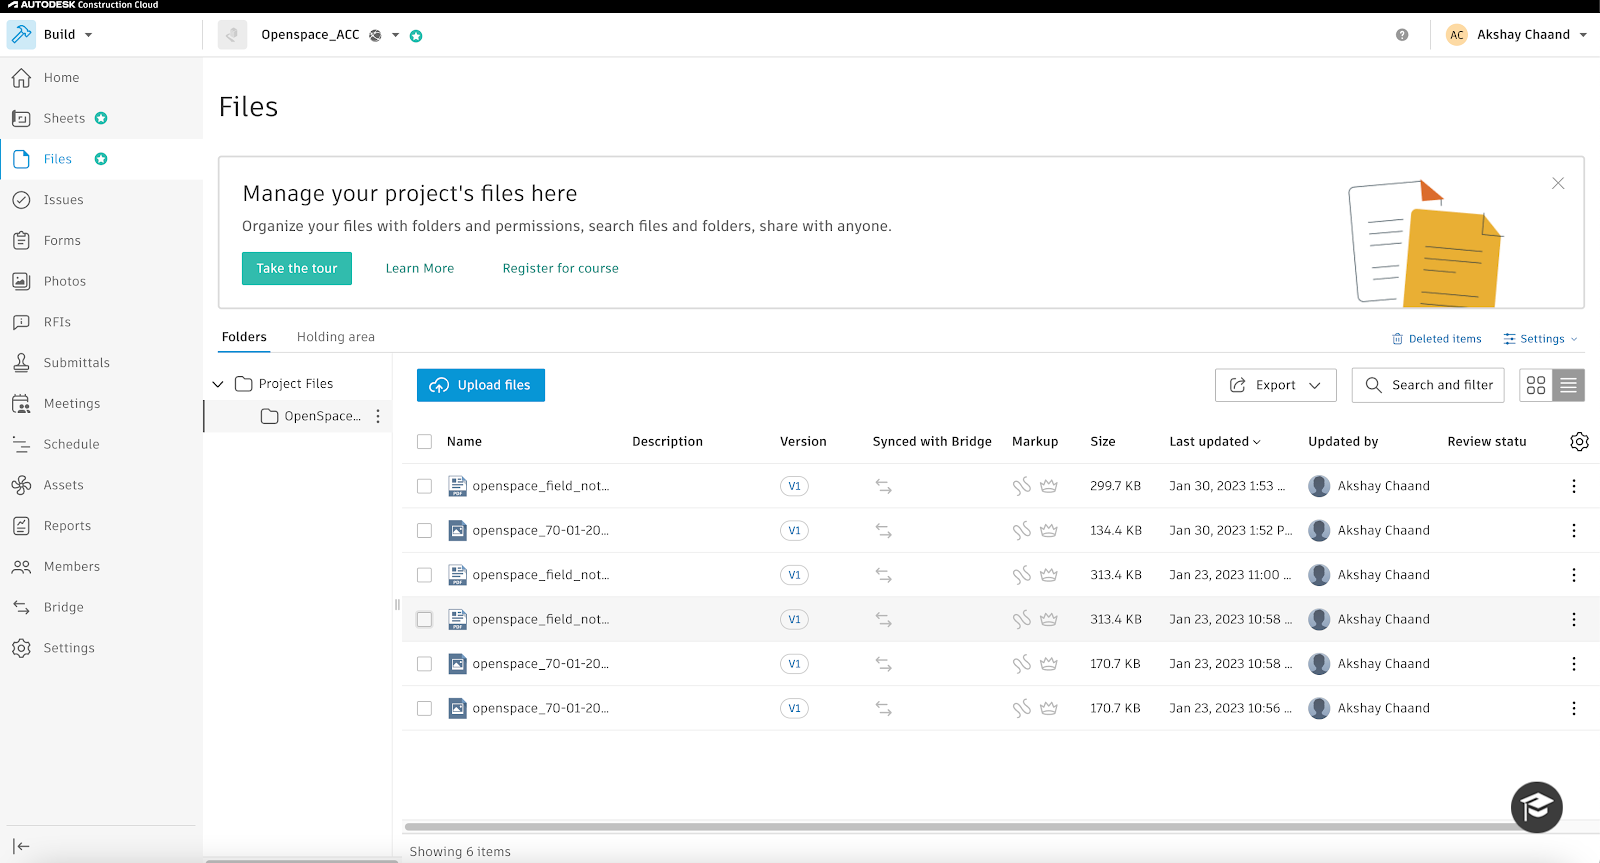This screenshot has width=1600, height=863.
Task: Click the Upload files button
Action: (481, 385)
